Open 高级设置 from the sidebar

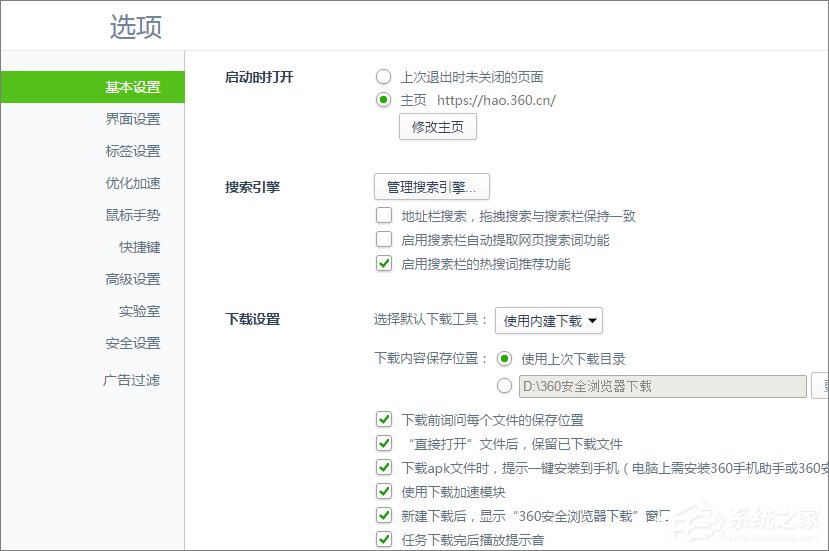coord(132,279)
